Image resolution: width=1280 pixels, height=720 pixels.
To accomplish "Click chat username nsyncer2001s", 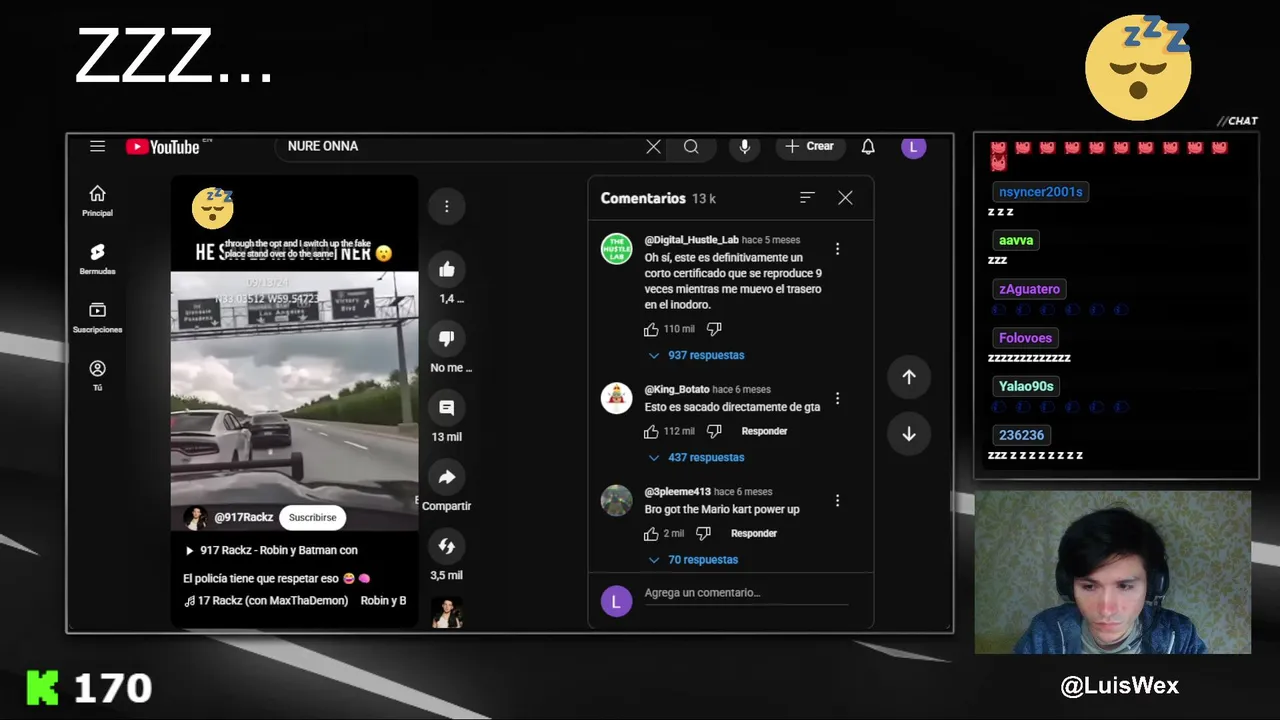I will click(1041, 192).
